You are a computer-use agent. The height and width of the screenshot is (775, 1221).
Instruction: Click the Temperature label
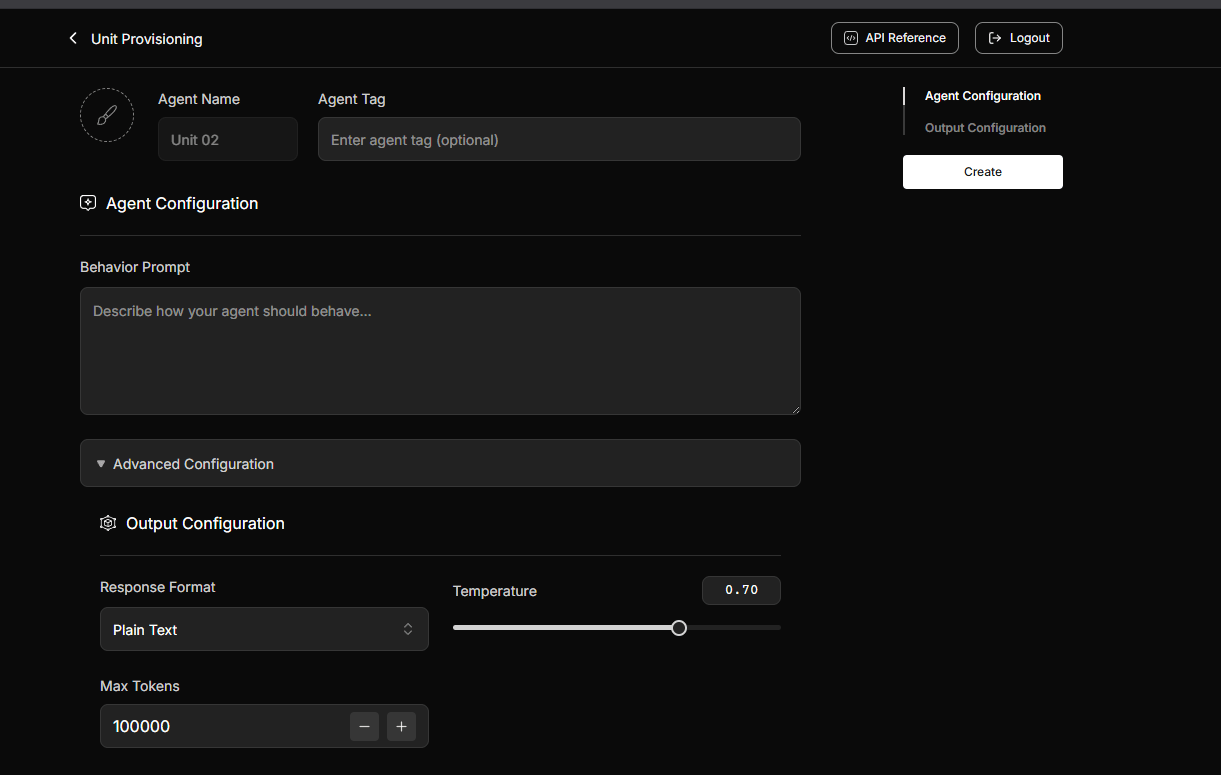pos(495,591)
